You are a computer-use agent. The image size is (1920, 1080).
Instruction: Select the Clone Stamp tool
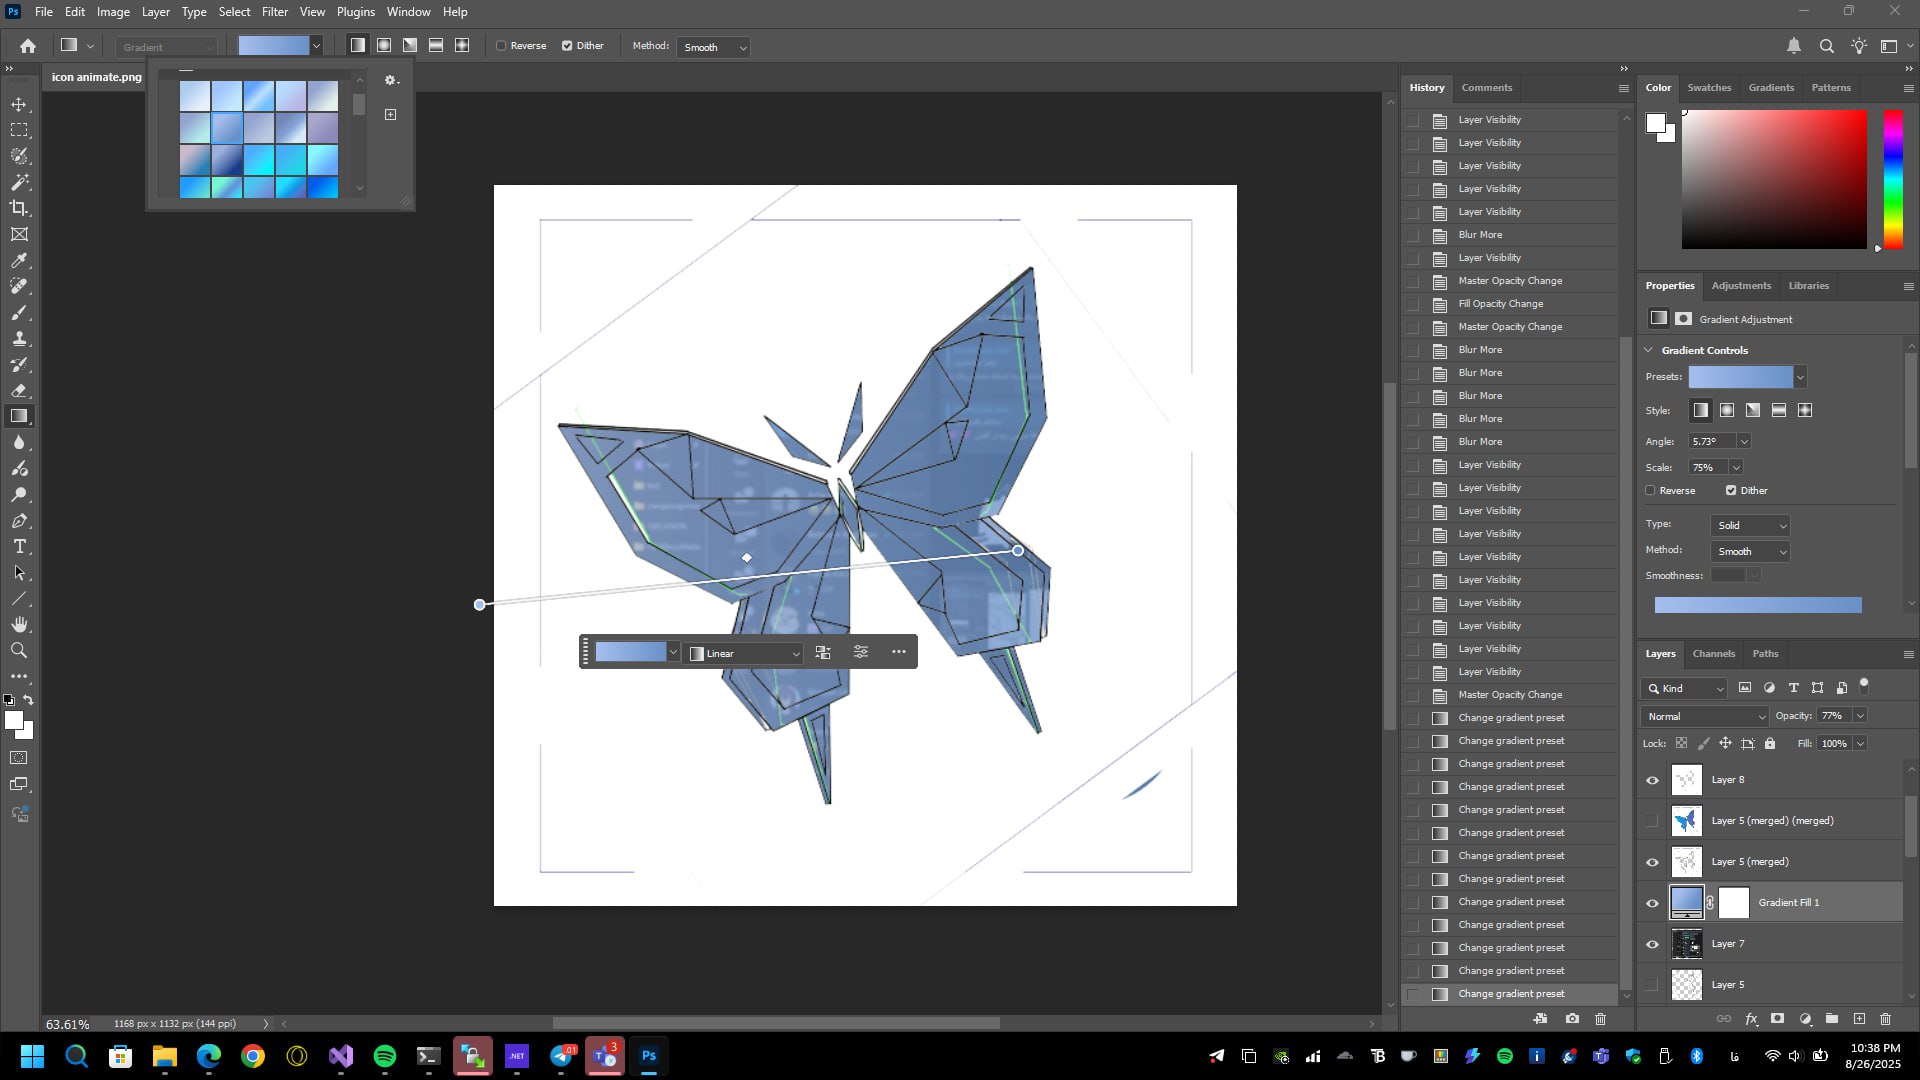[19, 338]
